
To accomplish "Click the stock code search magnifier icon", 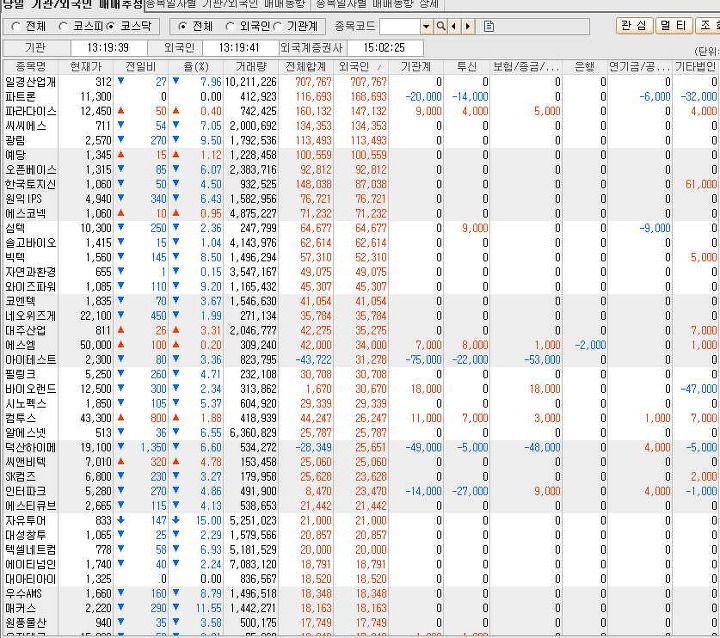I will (x=440, y=26).
